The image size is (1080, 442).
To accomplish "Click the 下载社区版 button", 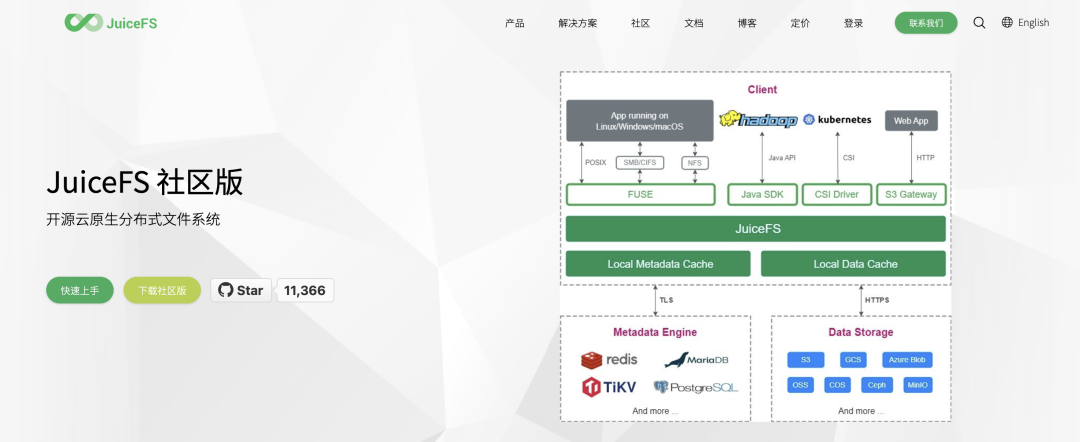I will [162, 291].
